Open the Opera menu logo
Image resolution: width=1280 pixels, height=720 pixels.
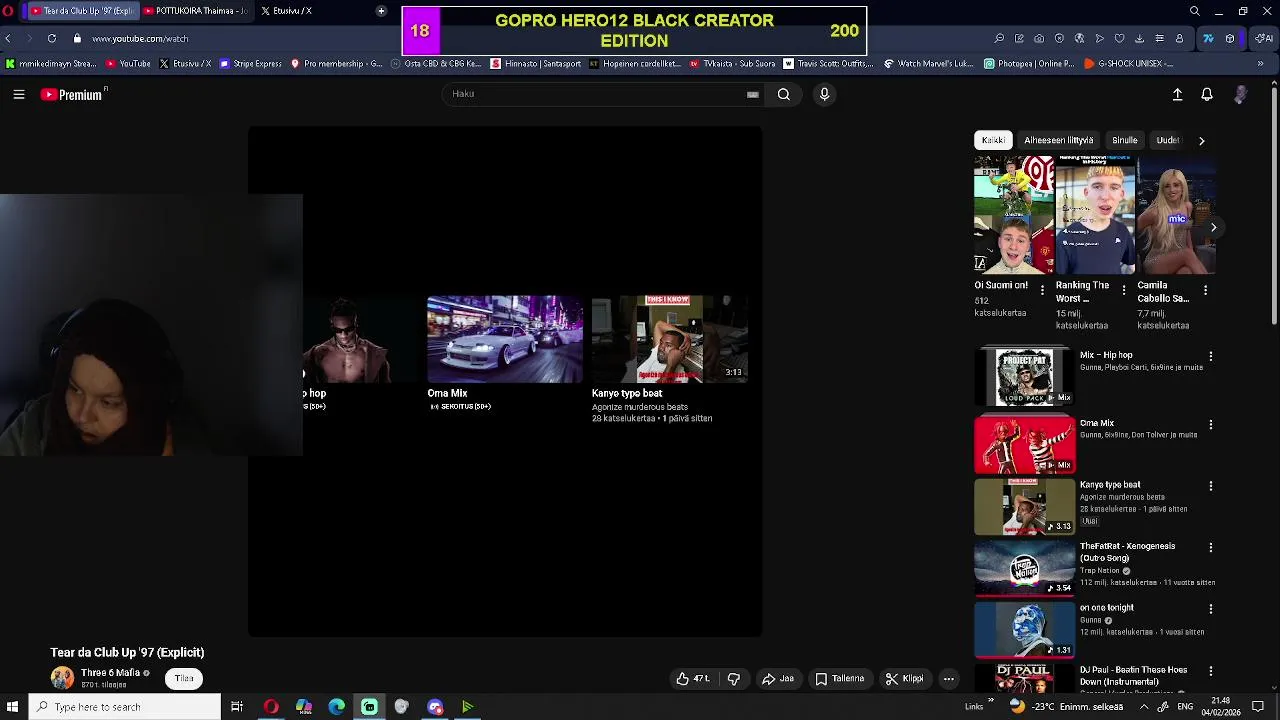coord(10,11)
